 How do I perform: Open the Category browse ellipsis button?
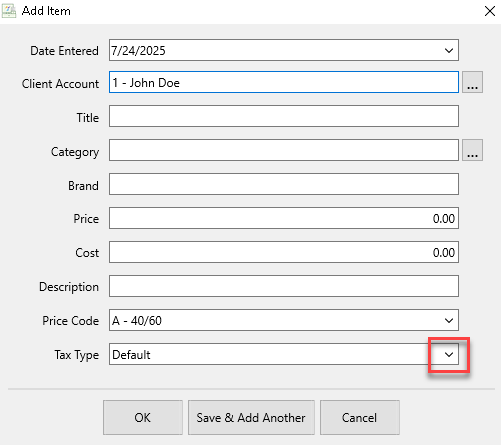[472, 150]
